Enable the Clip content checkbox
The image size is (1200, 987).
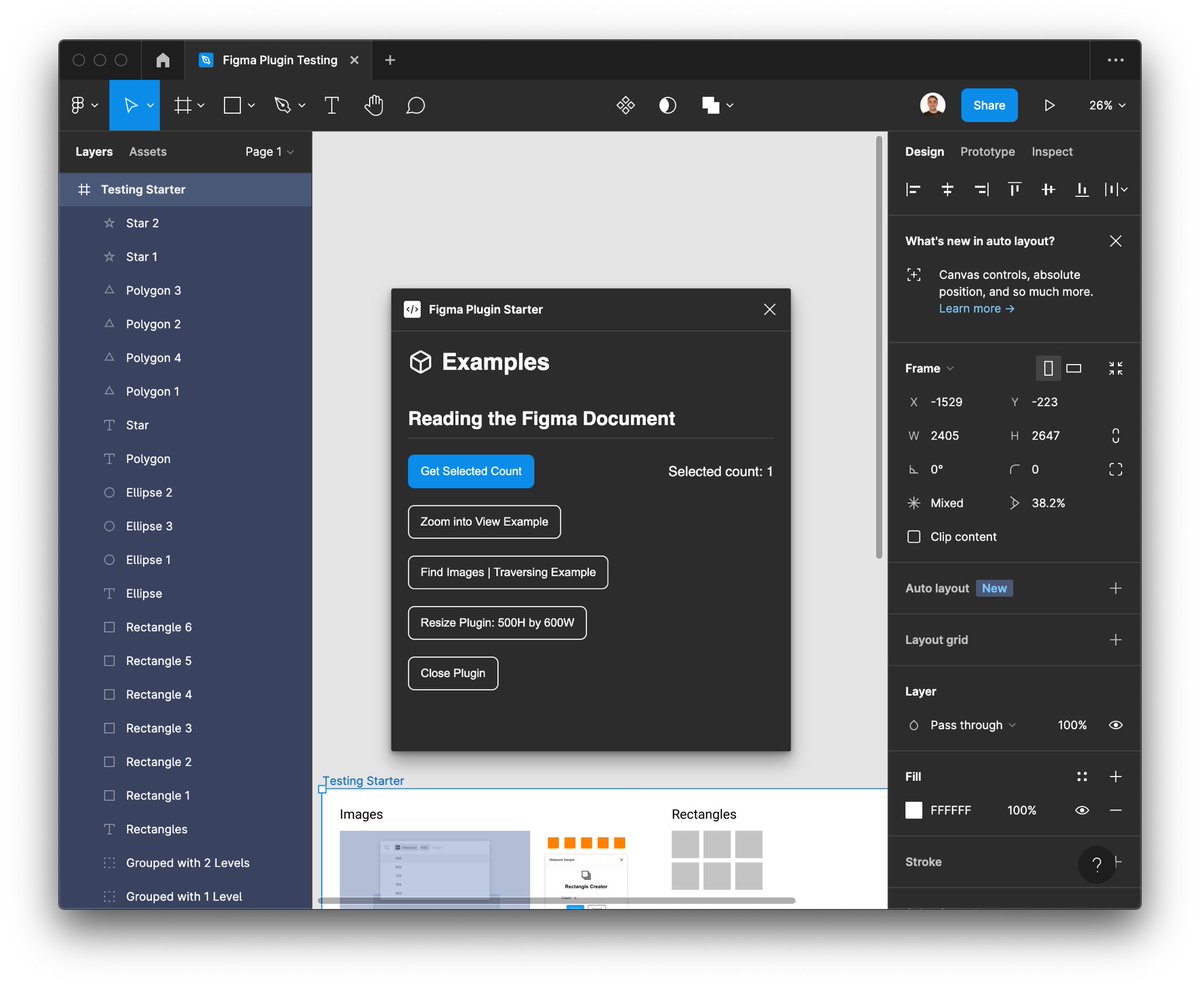tap(914, 537)
